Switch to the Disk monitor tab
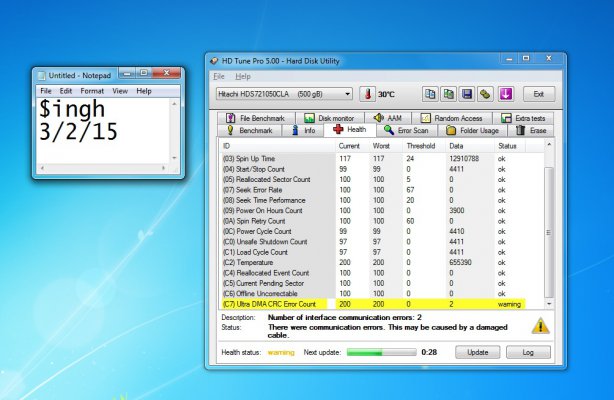614x400 pixels. tap(329, 118)
